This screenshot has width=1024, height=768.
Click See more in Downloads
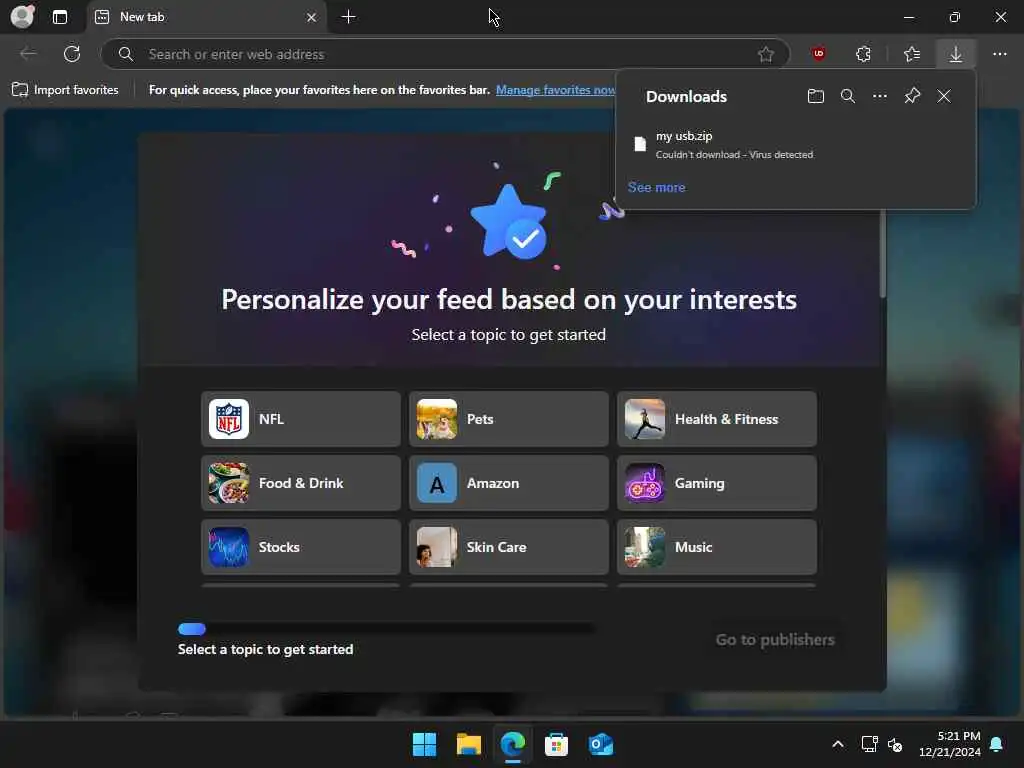[656, 187]
